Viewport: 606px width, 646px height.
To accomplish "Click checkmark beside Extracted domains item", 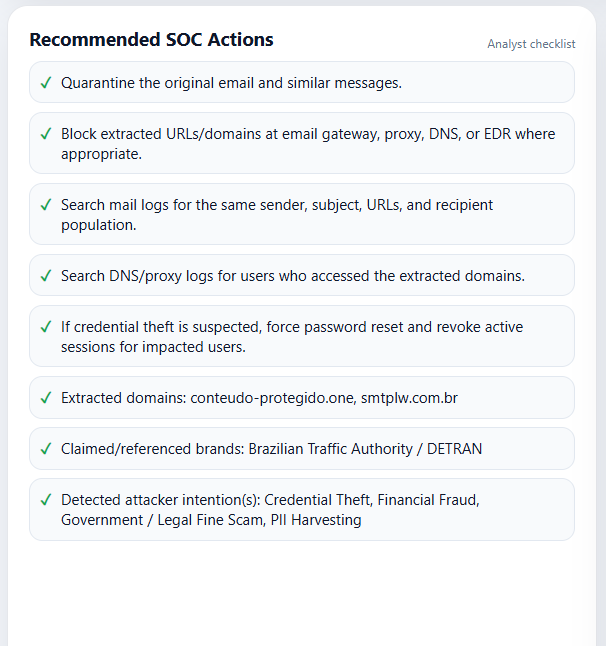I will [46, 398].
